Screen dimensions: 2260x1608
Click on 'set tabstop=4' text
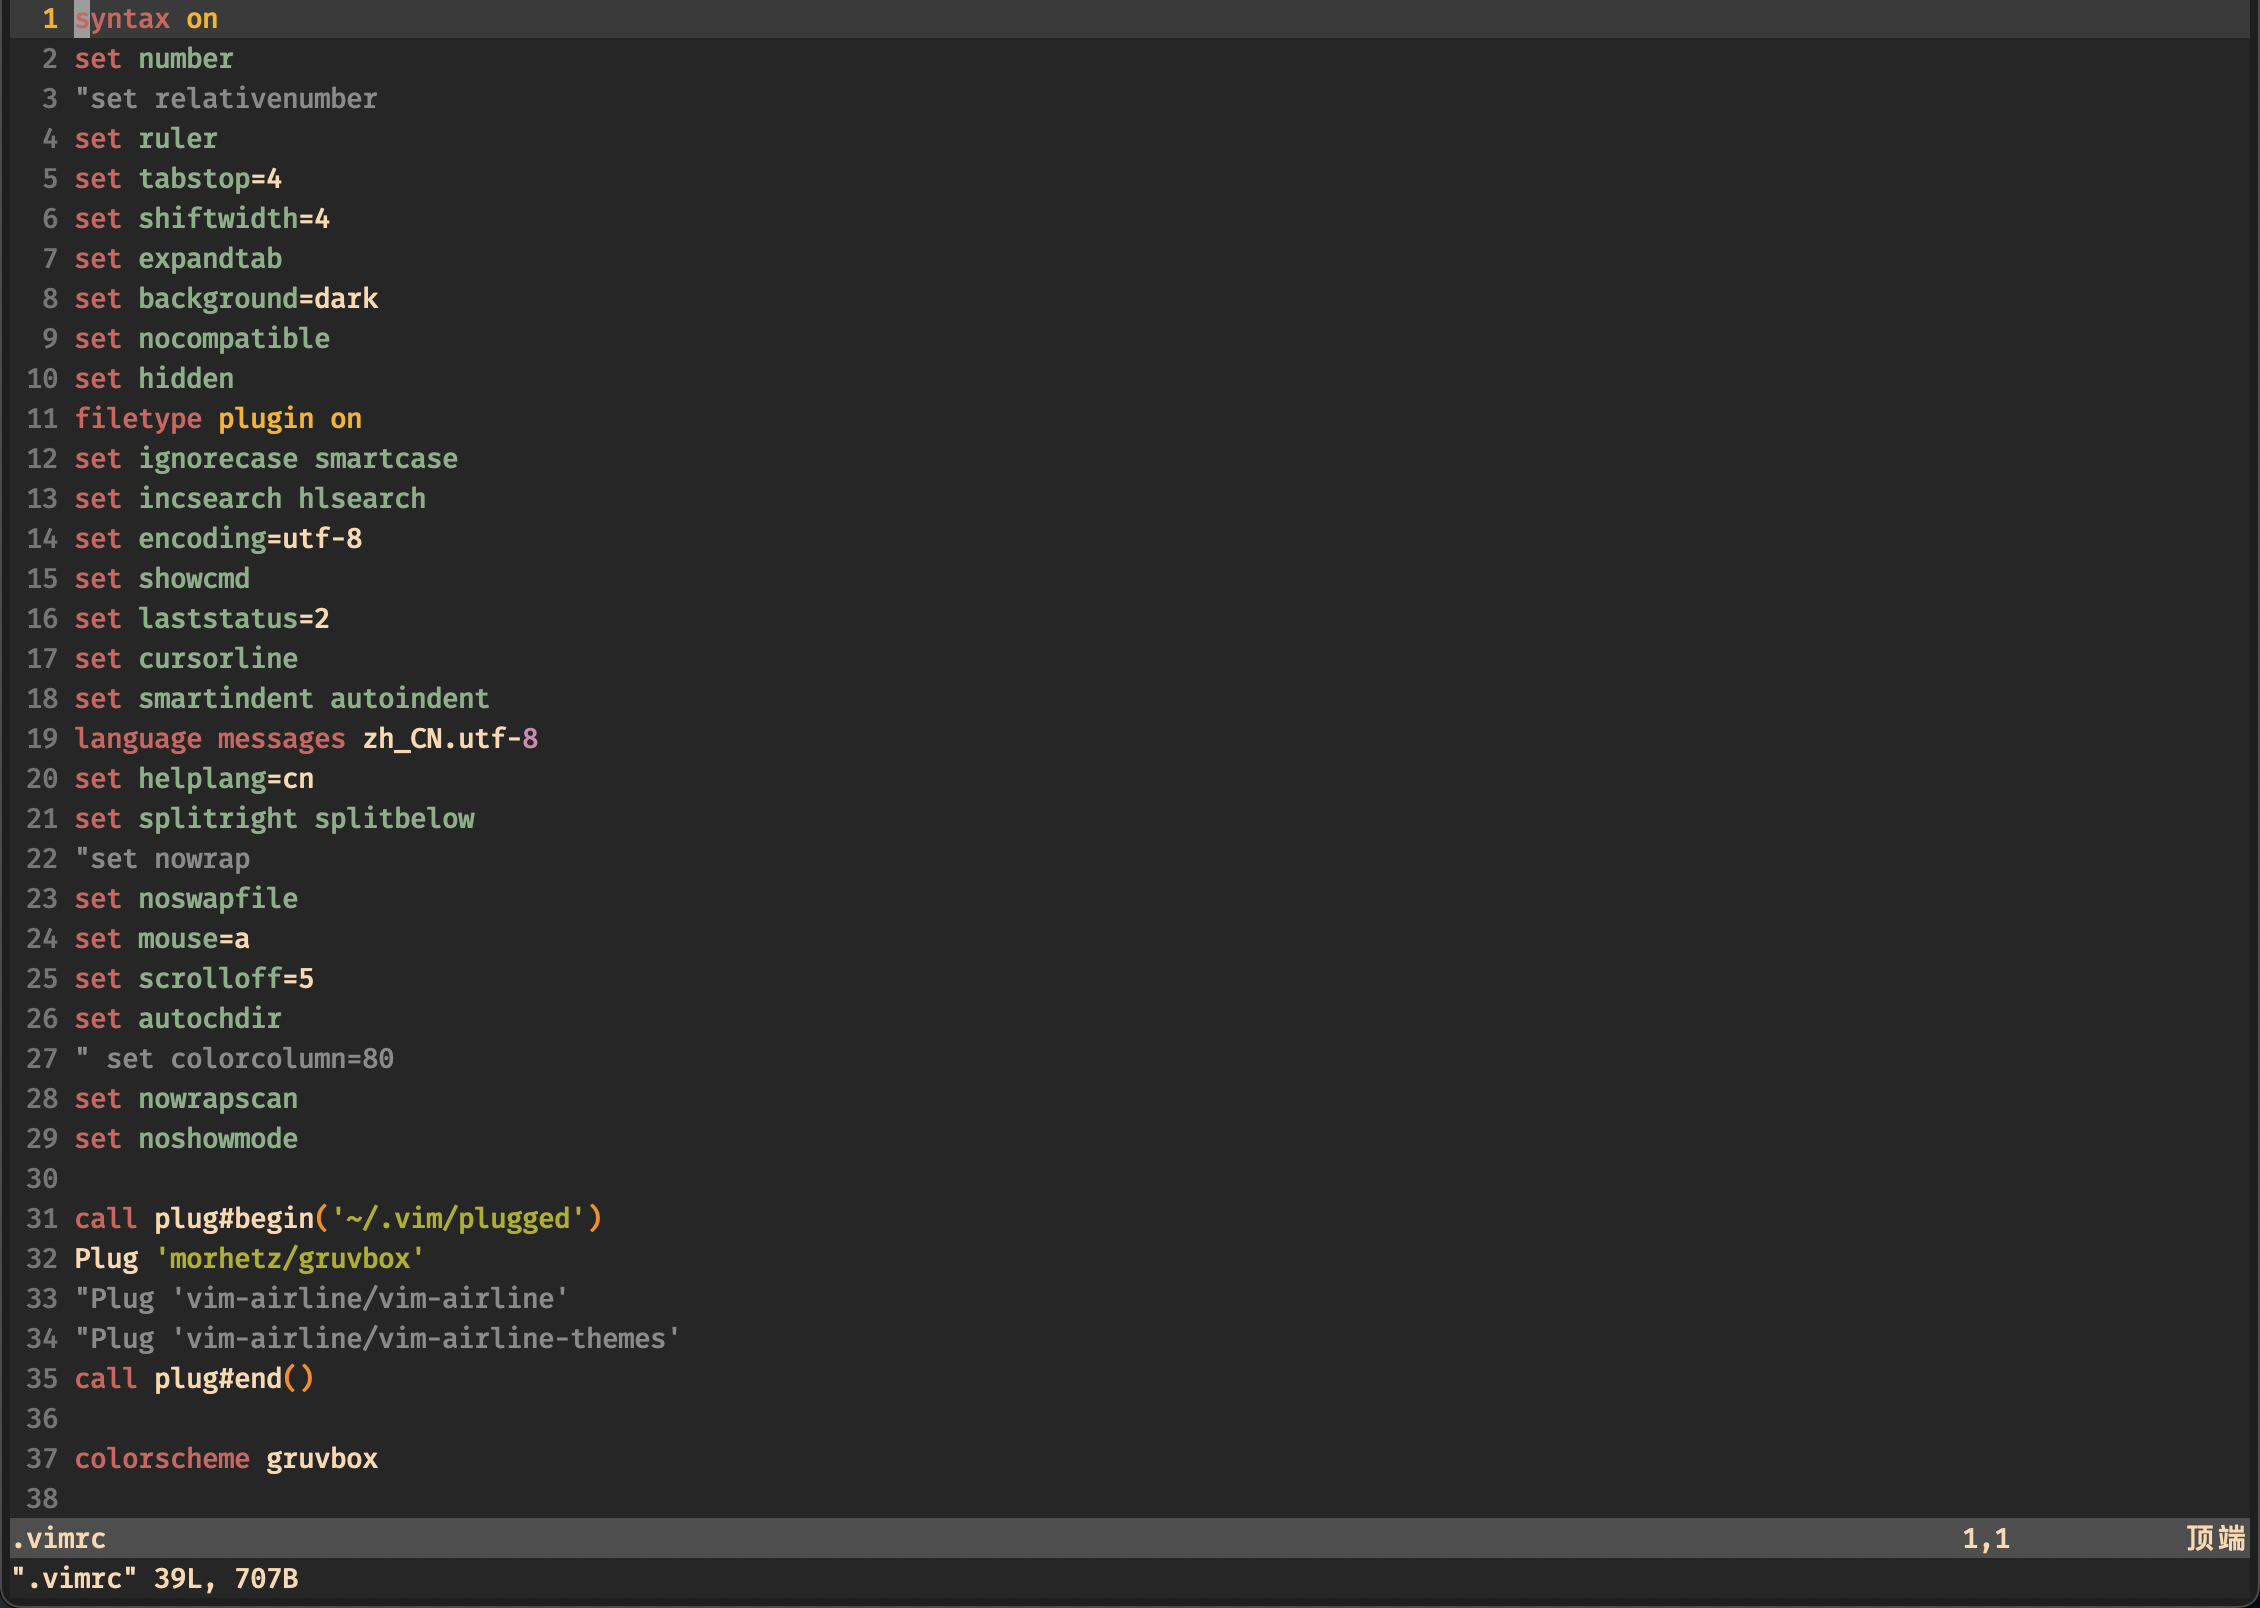click(178, 179)
